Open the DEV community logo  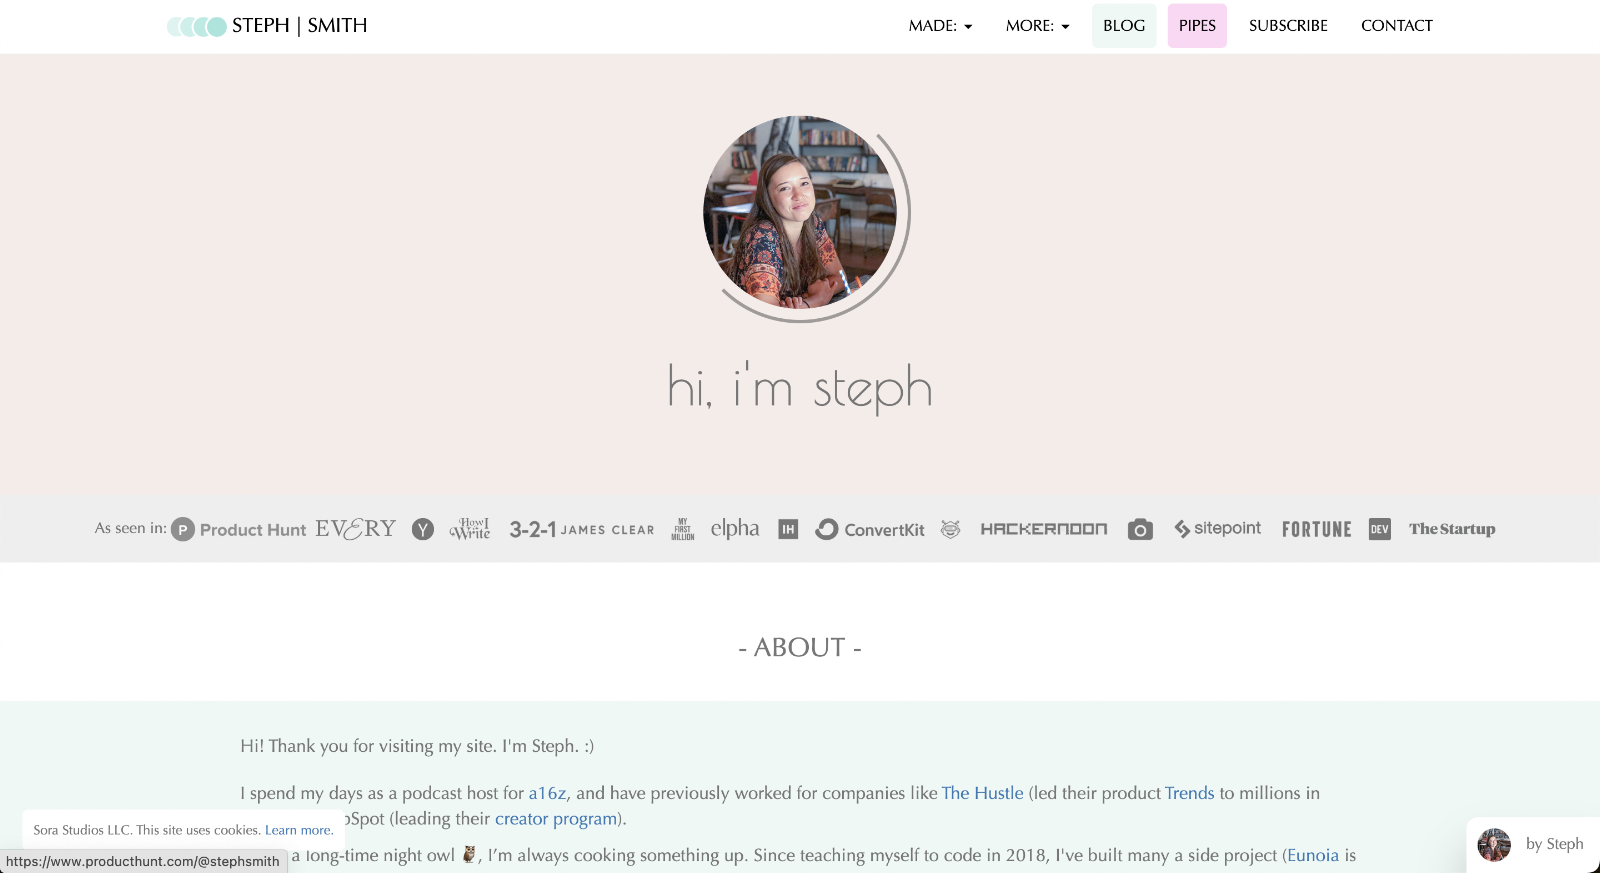(x=1380, y=529)
